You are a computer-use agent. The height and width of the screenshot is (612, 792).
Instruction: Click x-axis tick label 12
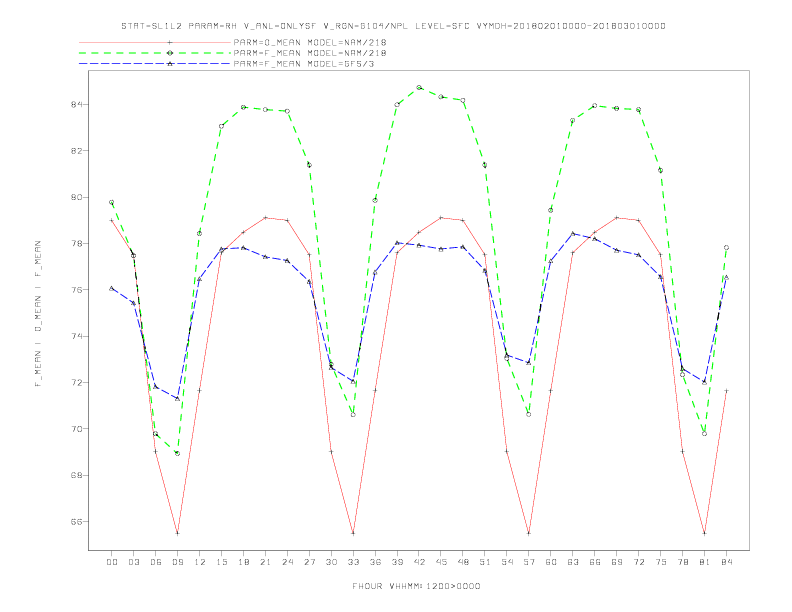pyautogui.click(x=200, y=562)
